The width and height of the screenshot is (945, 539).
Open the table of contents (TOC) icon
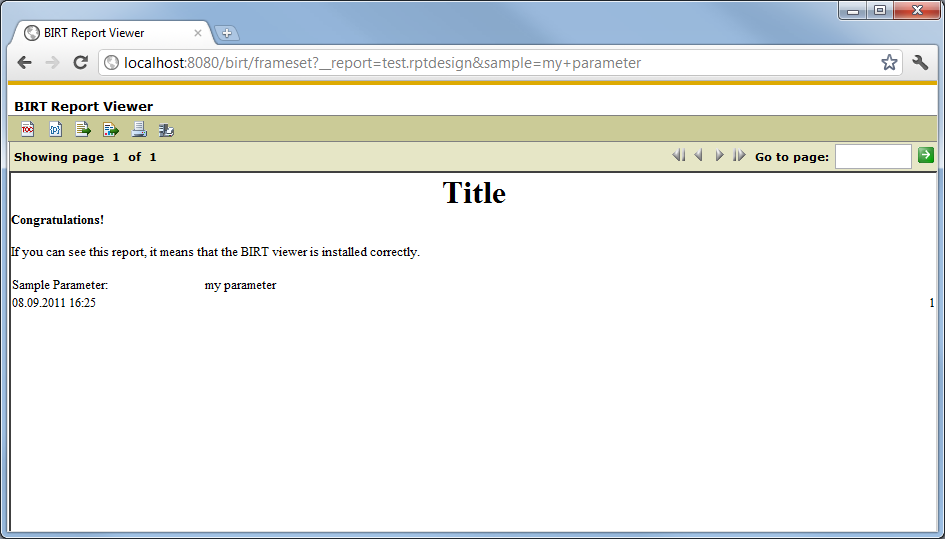tap(28, 129)
